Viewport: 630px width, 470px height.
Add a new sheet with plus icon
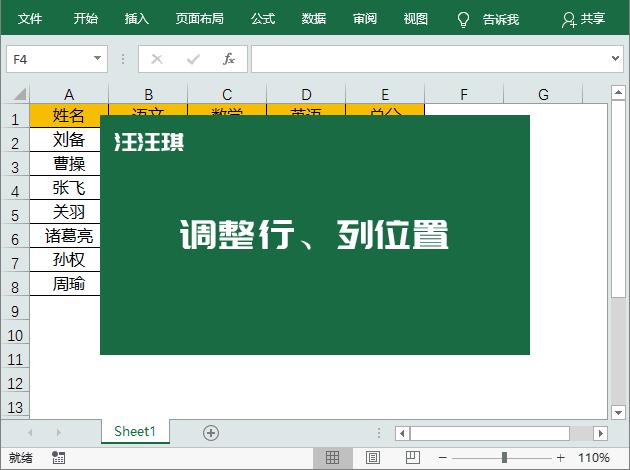[211, 433]
